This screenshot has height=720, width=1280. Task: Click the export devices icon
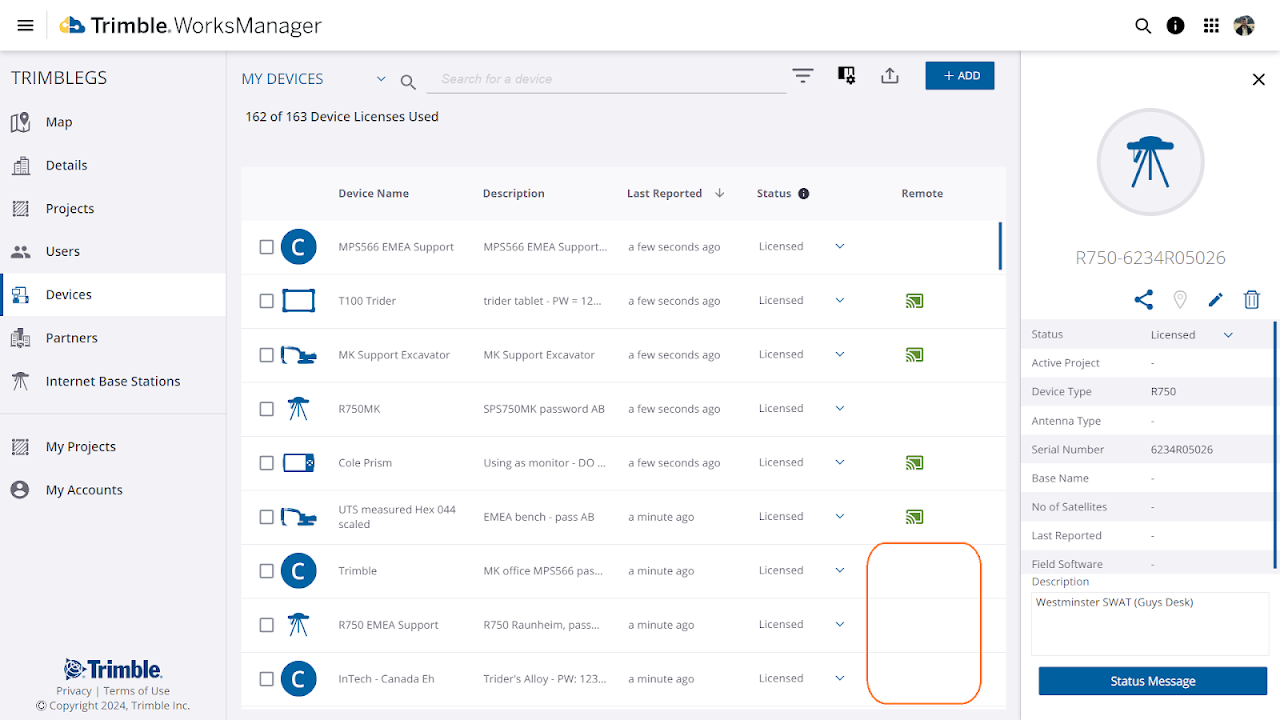point(890,76)
